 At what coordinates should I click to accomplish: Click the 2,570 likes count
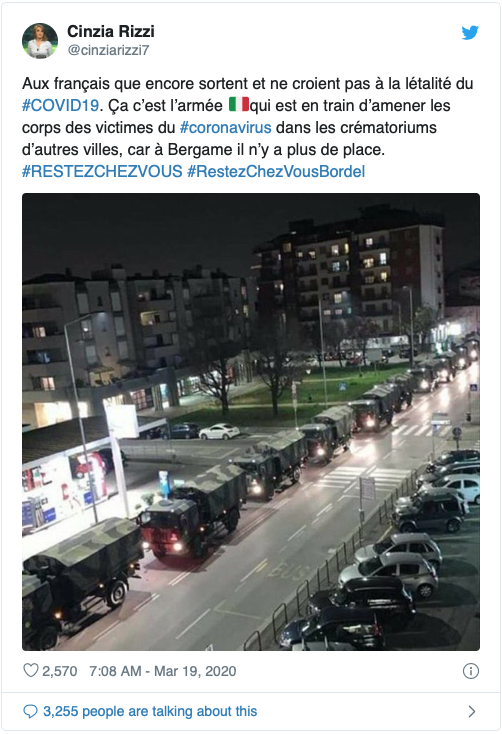pos(59,671)
